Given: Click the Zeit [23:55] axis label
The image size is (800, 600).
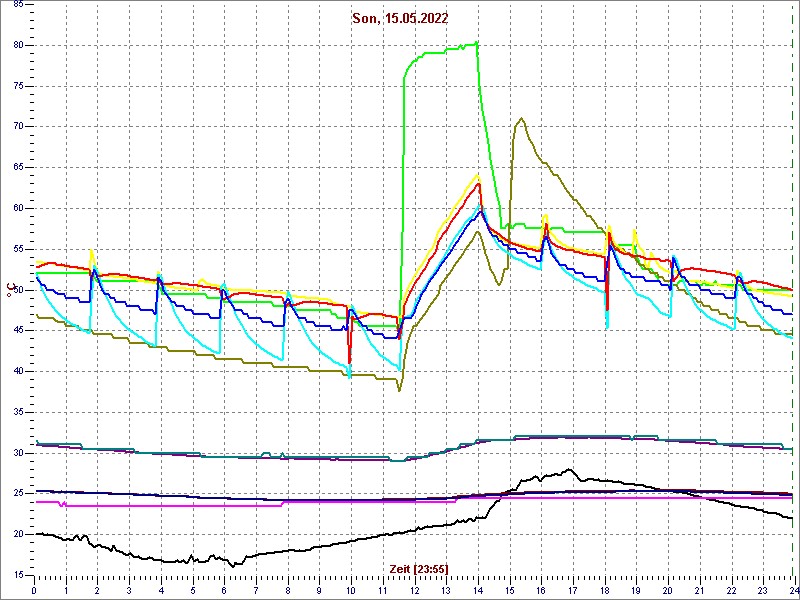Looking at the screenshot, I should 419,569.
